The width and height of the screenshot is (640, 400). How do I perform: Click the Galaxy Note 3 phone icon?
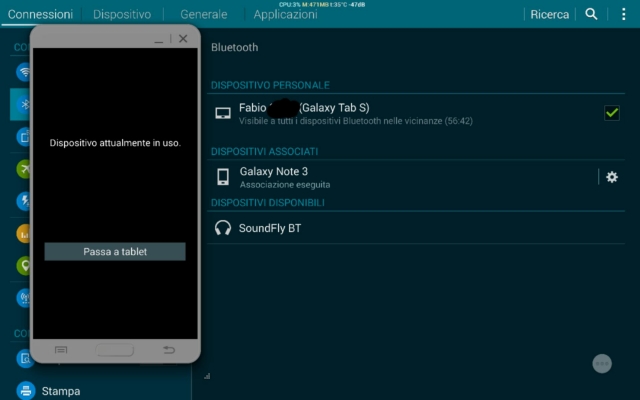click(x=223, y=177)
